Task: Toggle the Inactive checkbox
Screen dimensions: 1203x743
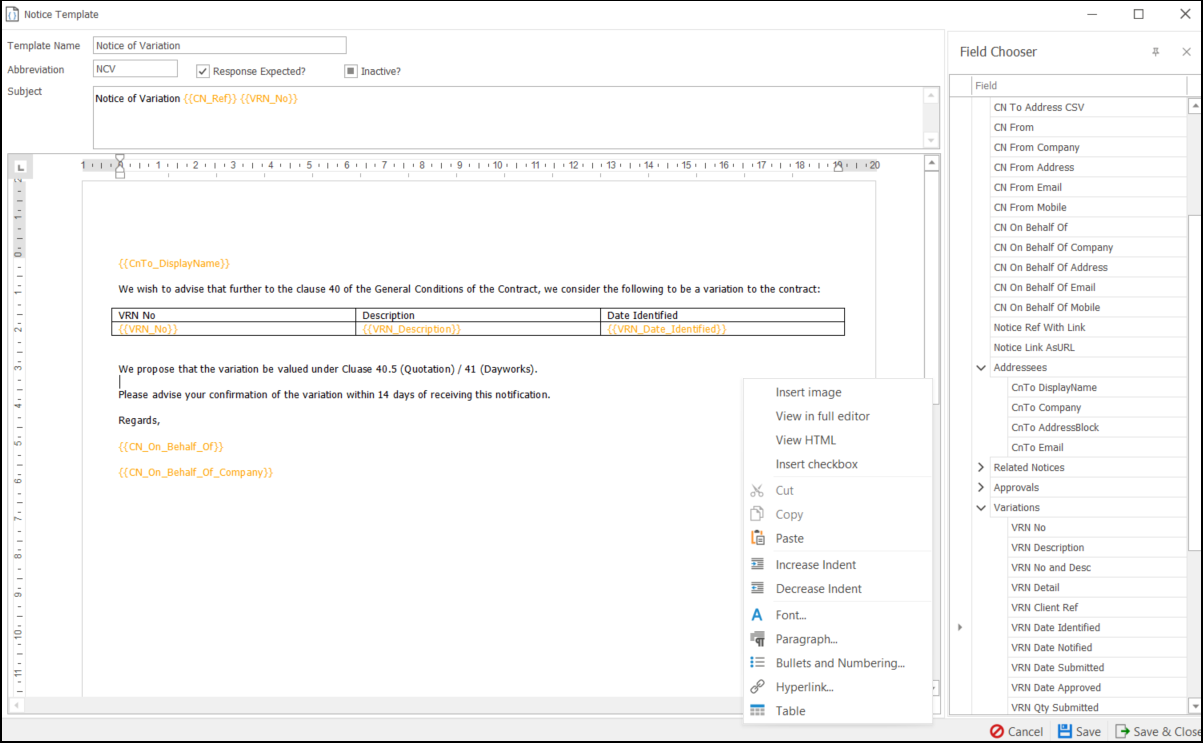Action: [x=351, y=71]
